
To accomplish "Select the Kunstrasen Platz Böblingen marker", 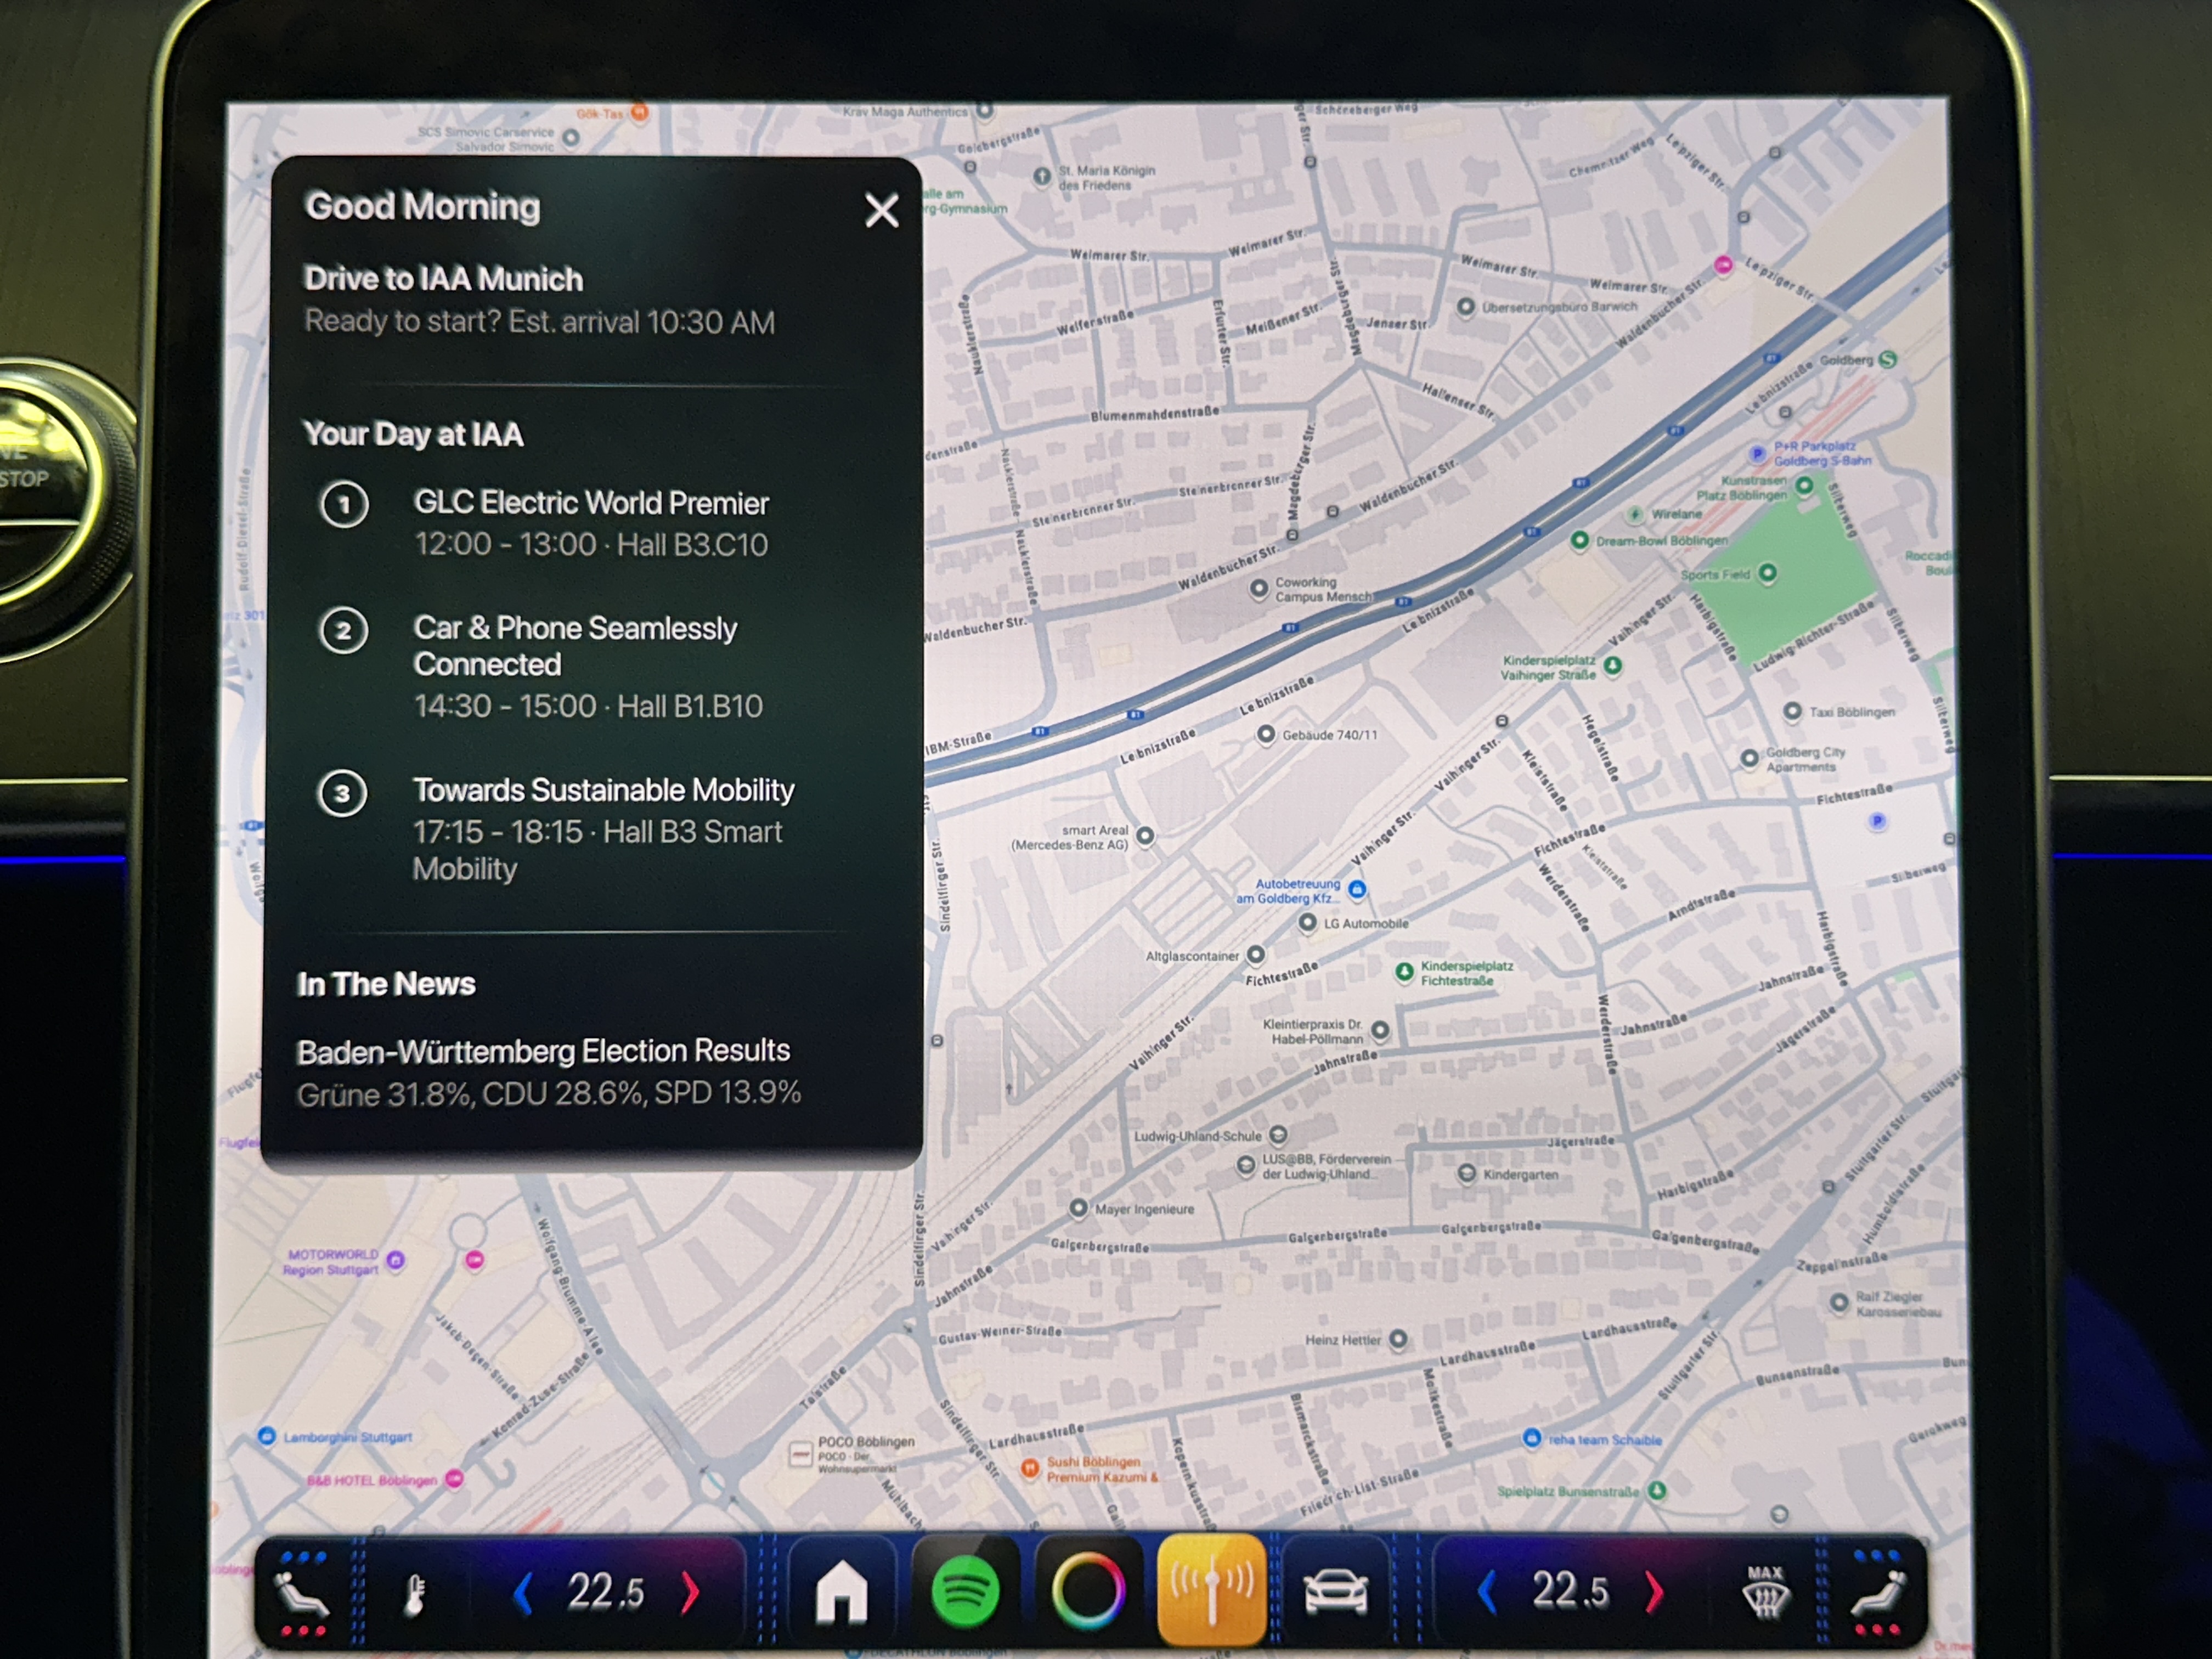I will (x=1804, y=486).
